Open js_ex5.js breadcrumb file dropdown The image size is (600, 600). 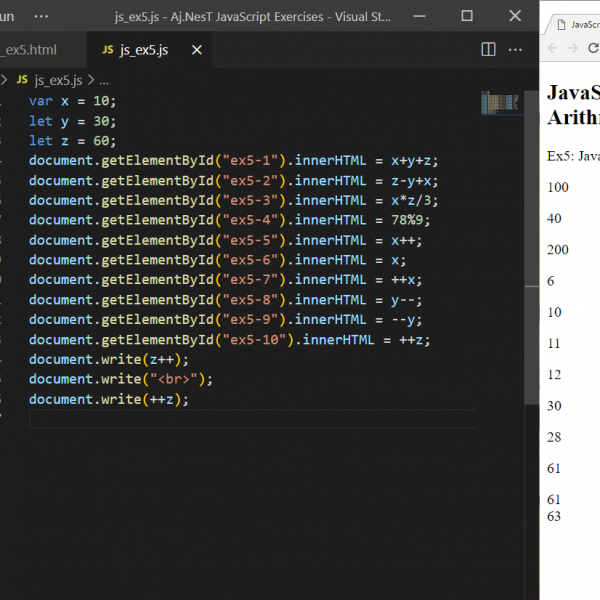(58, 80)
